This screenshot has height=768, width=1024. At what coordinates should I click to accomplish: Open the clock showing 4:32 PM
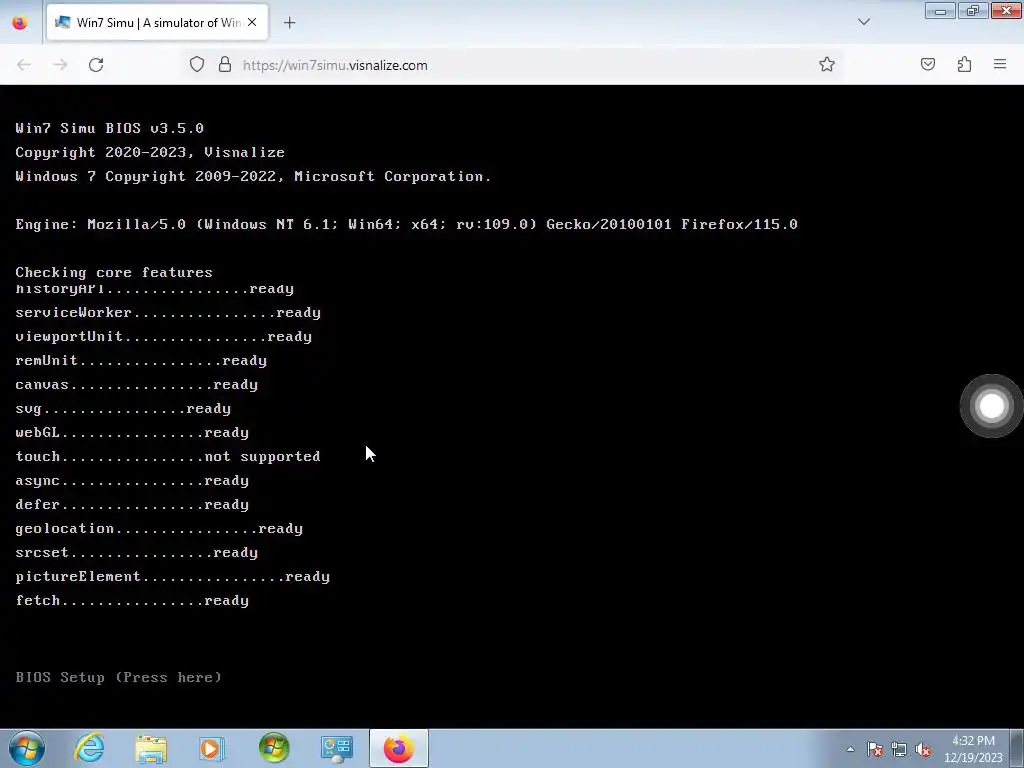point(973,749)
